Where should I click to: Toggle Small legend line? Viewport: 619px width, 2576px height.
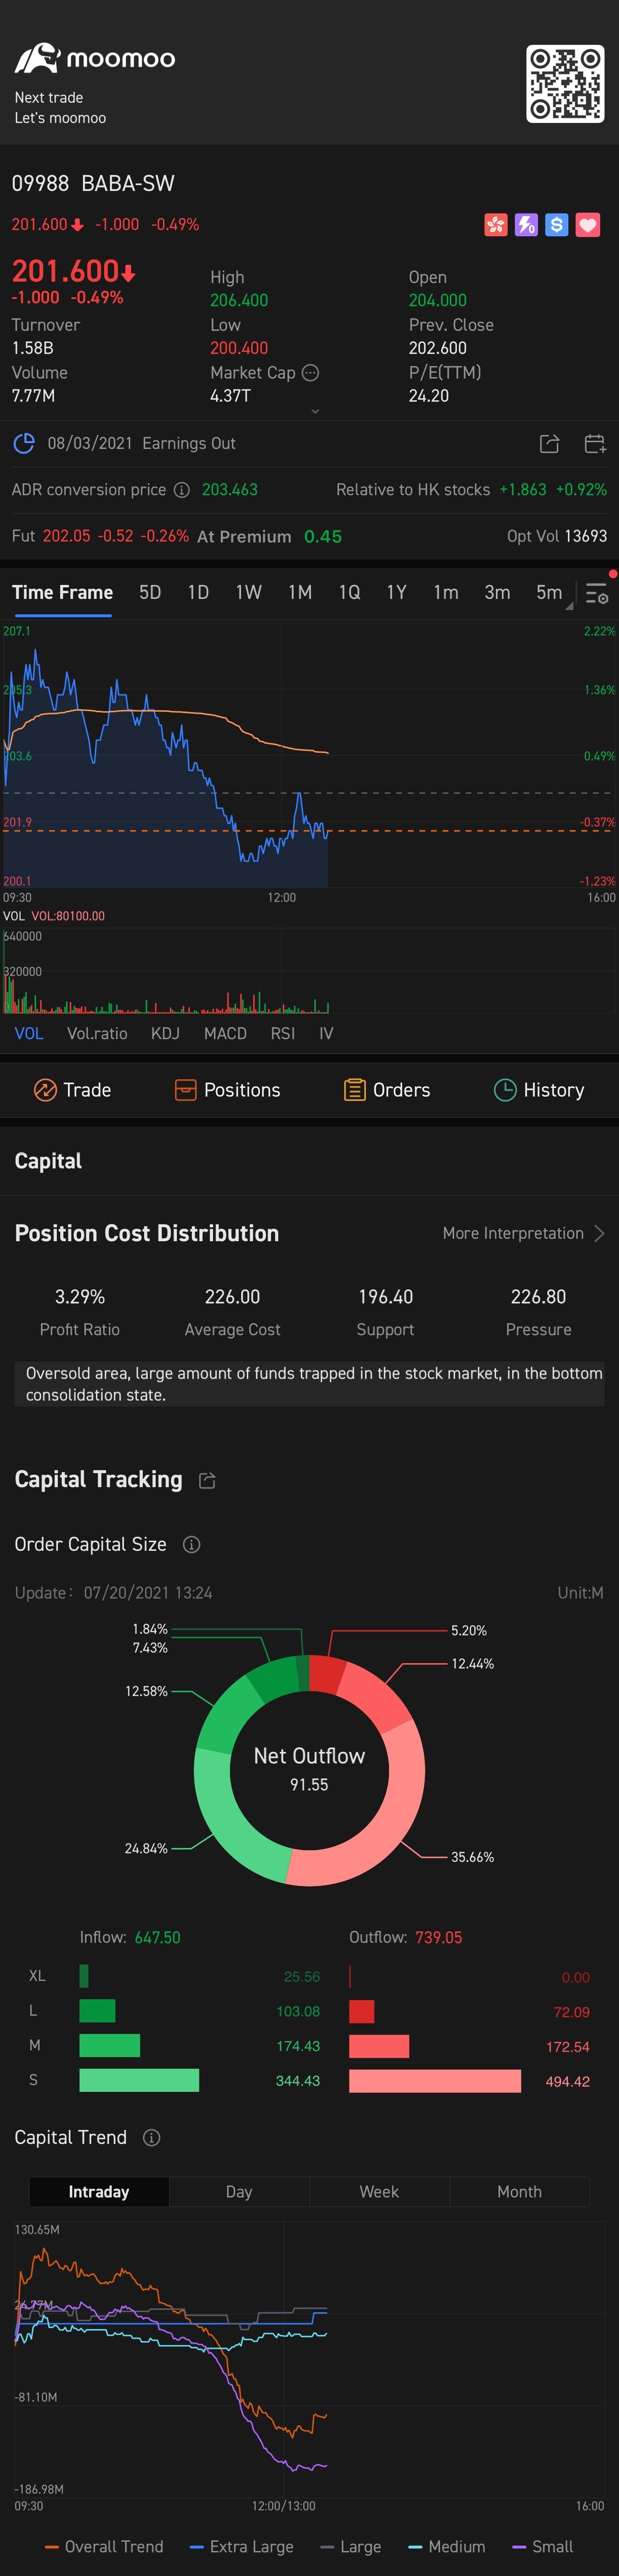(542, 2546)
